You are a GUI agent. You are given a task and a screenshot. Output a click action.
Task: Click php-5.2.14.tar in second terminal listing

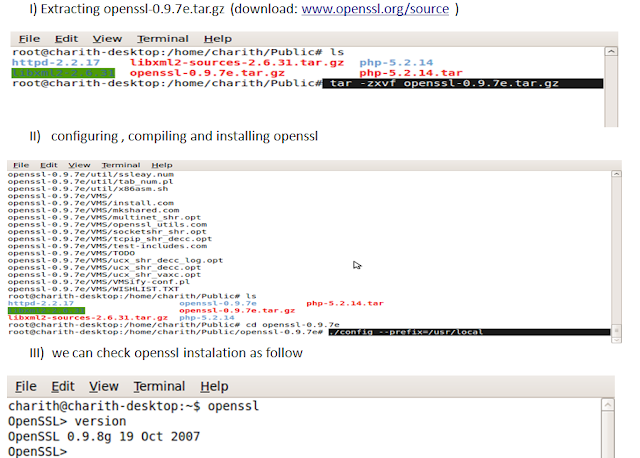coord(345,303)
